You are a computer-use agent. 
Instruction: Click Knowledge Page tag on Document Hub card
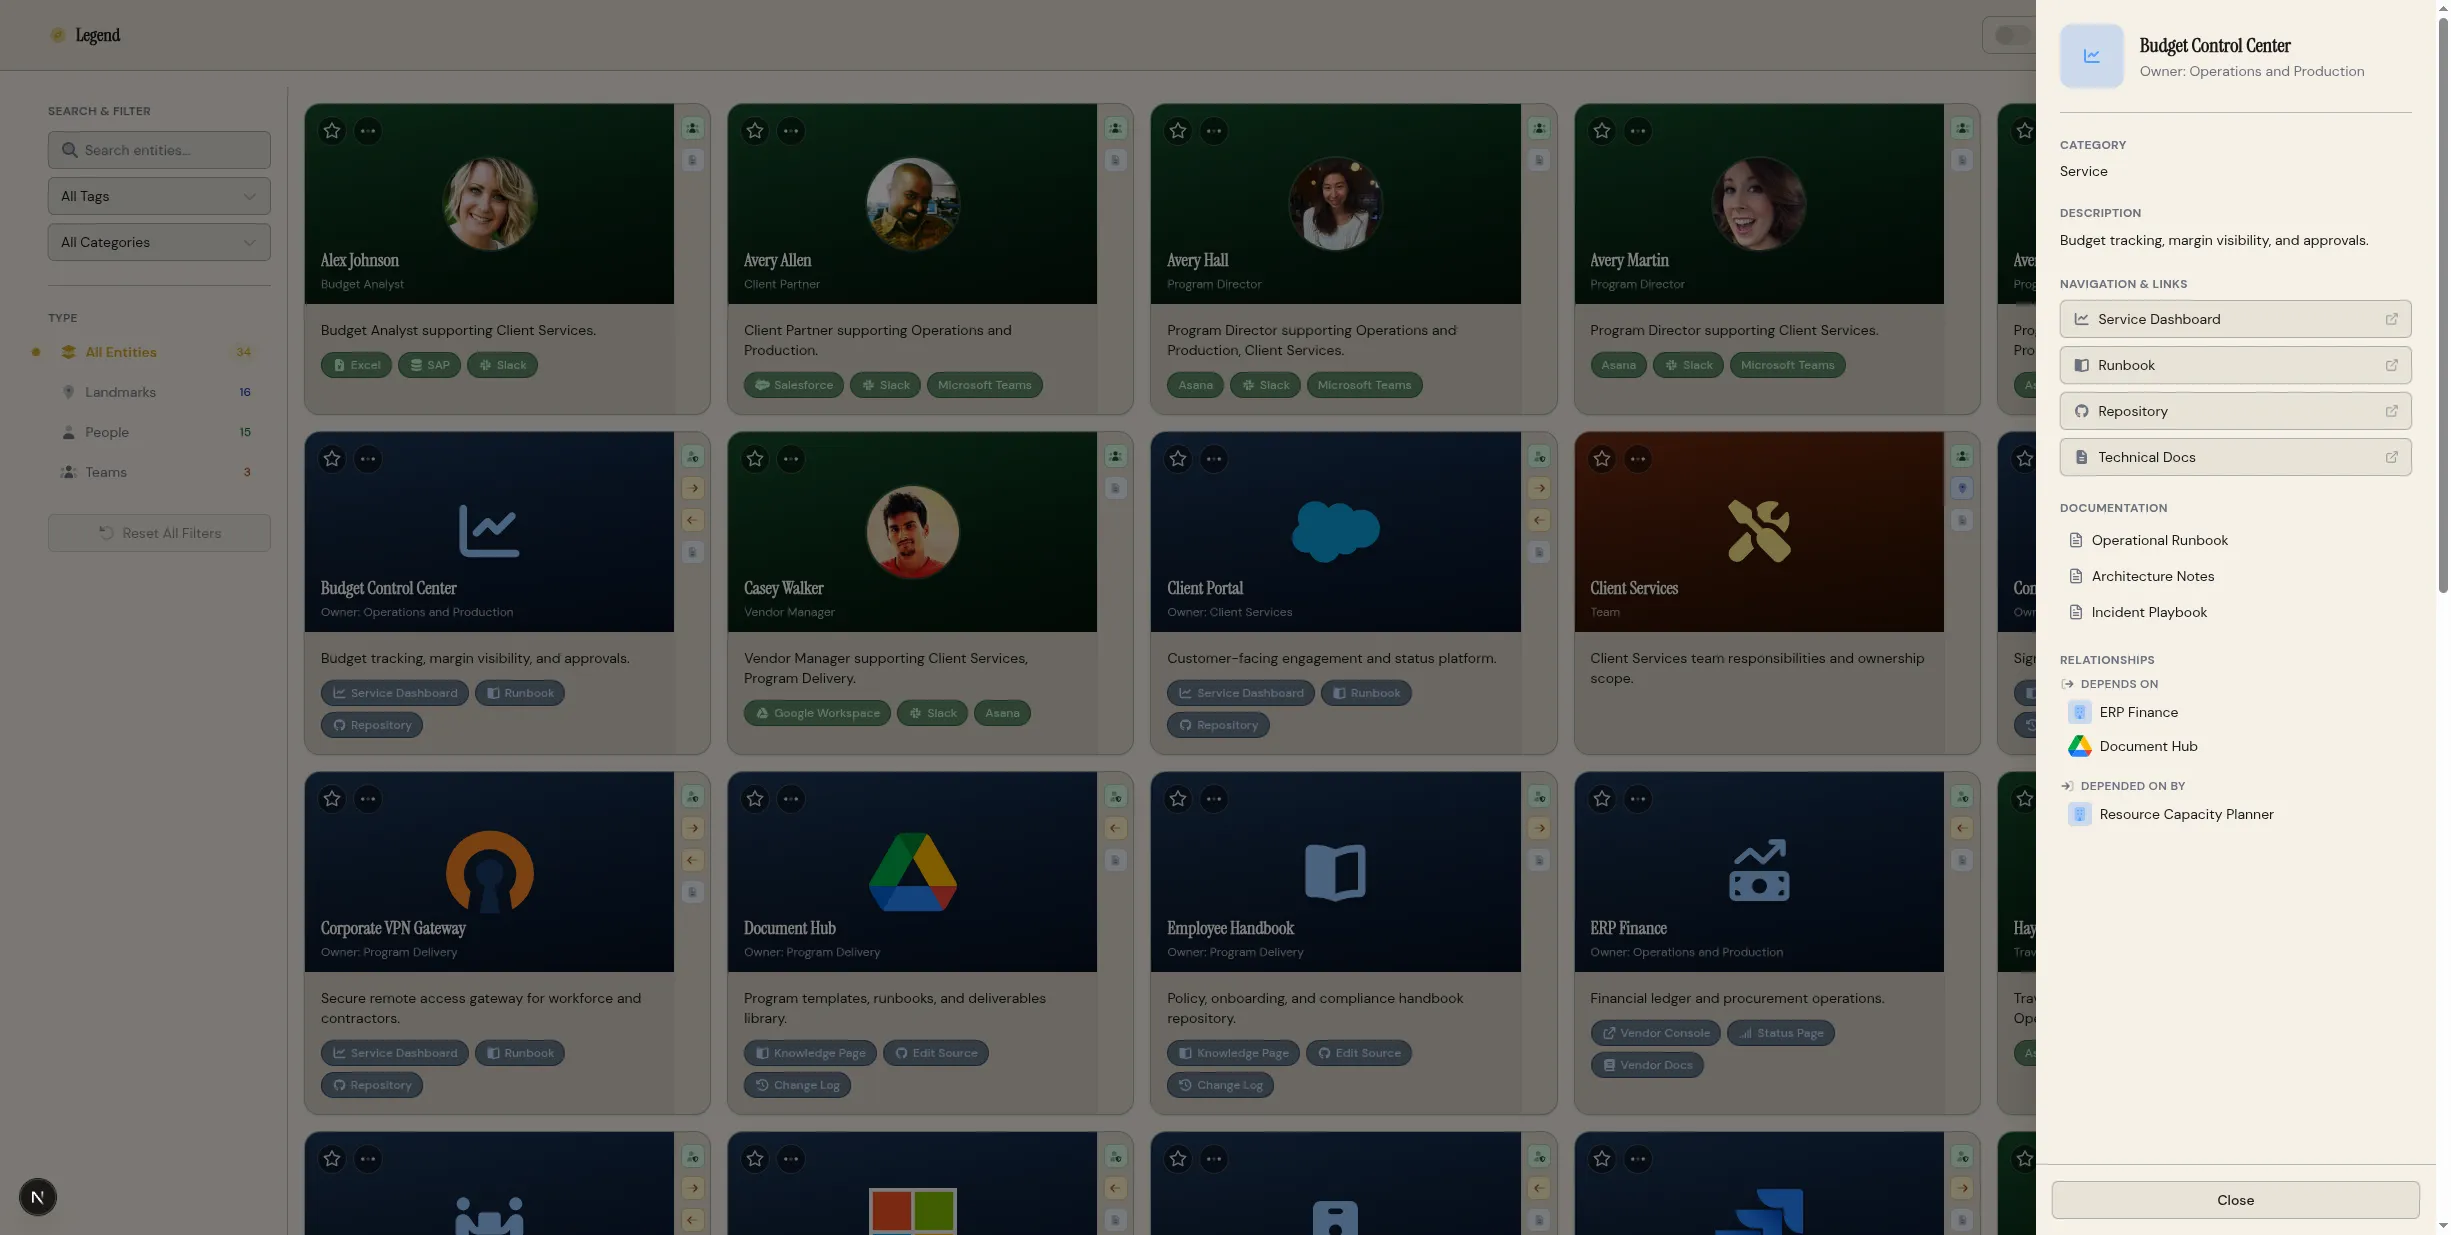[810, 1053]
